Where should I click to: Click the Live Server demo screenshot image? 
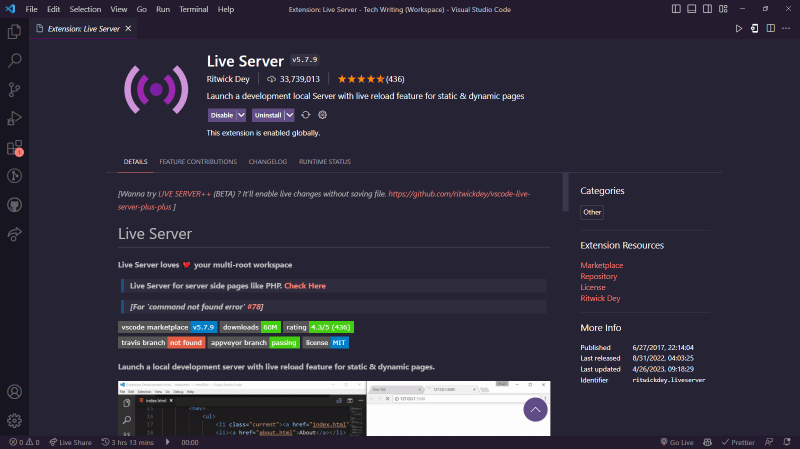click(334, 408)
